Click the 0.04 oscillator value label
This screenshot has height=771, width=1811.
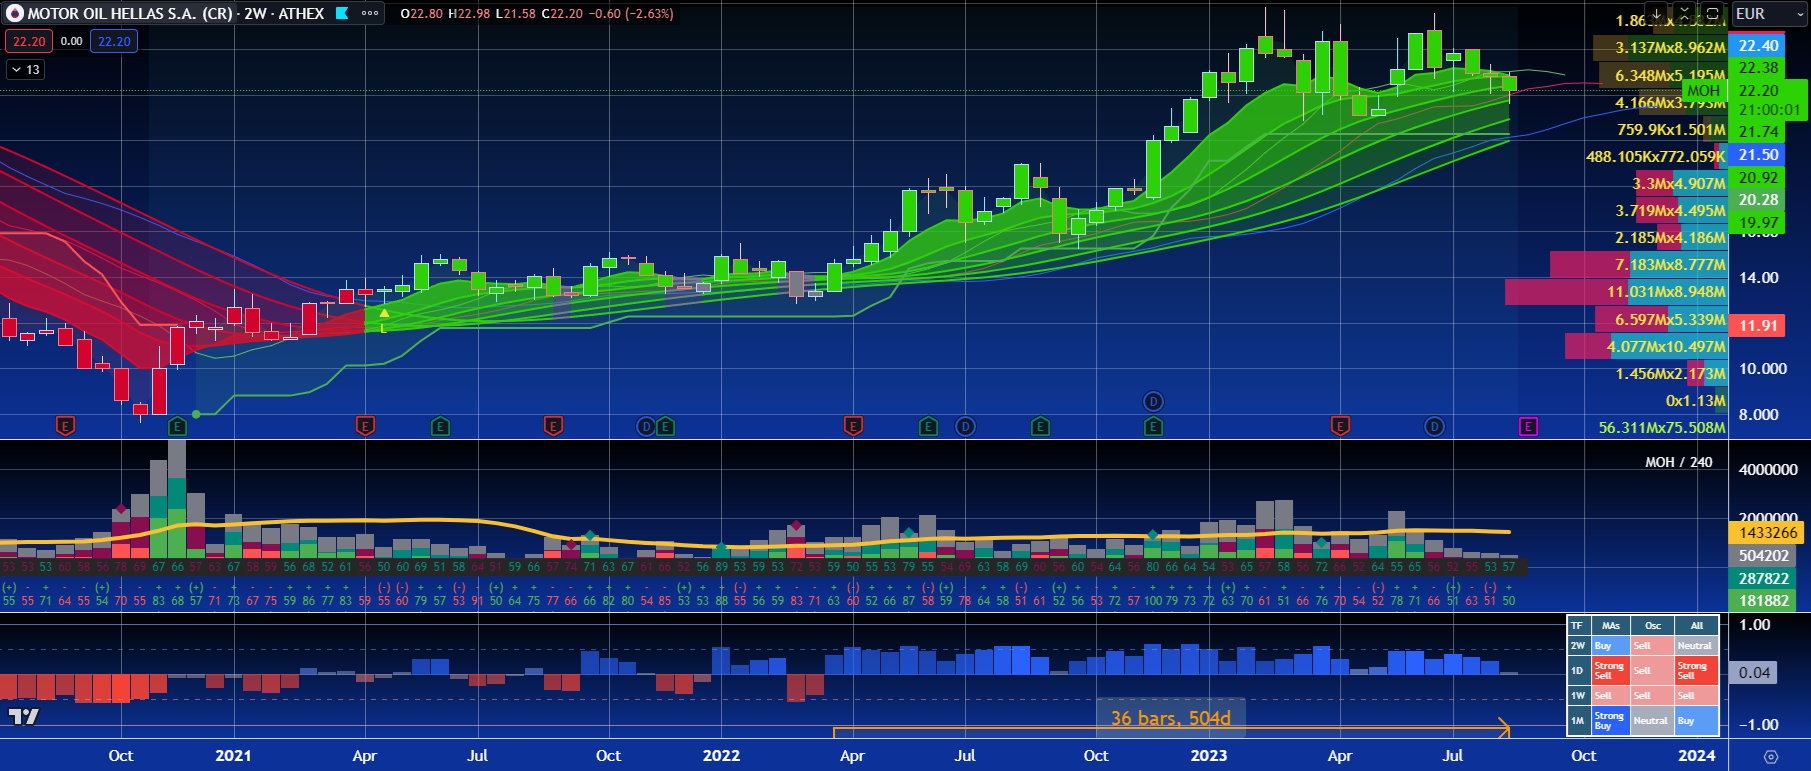(x=1755, y=672)
